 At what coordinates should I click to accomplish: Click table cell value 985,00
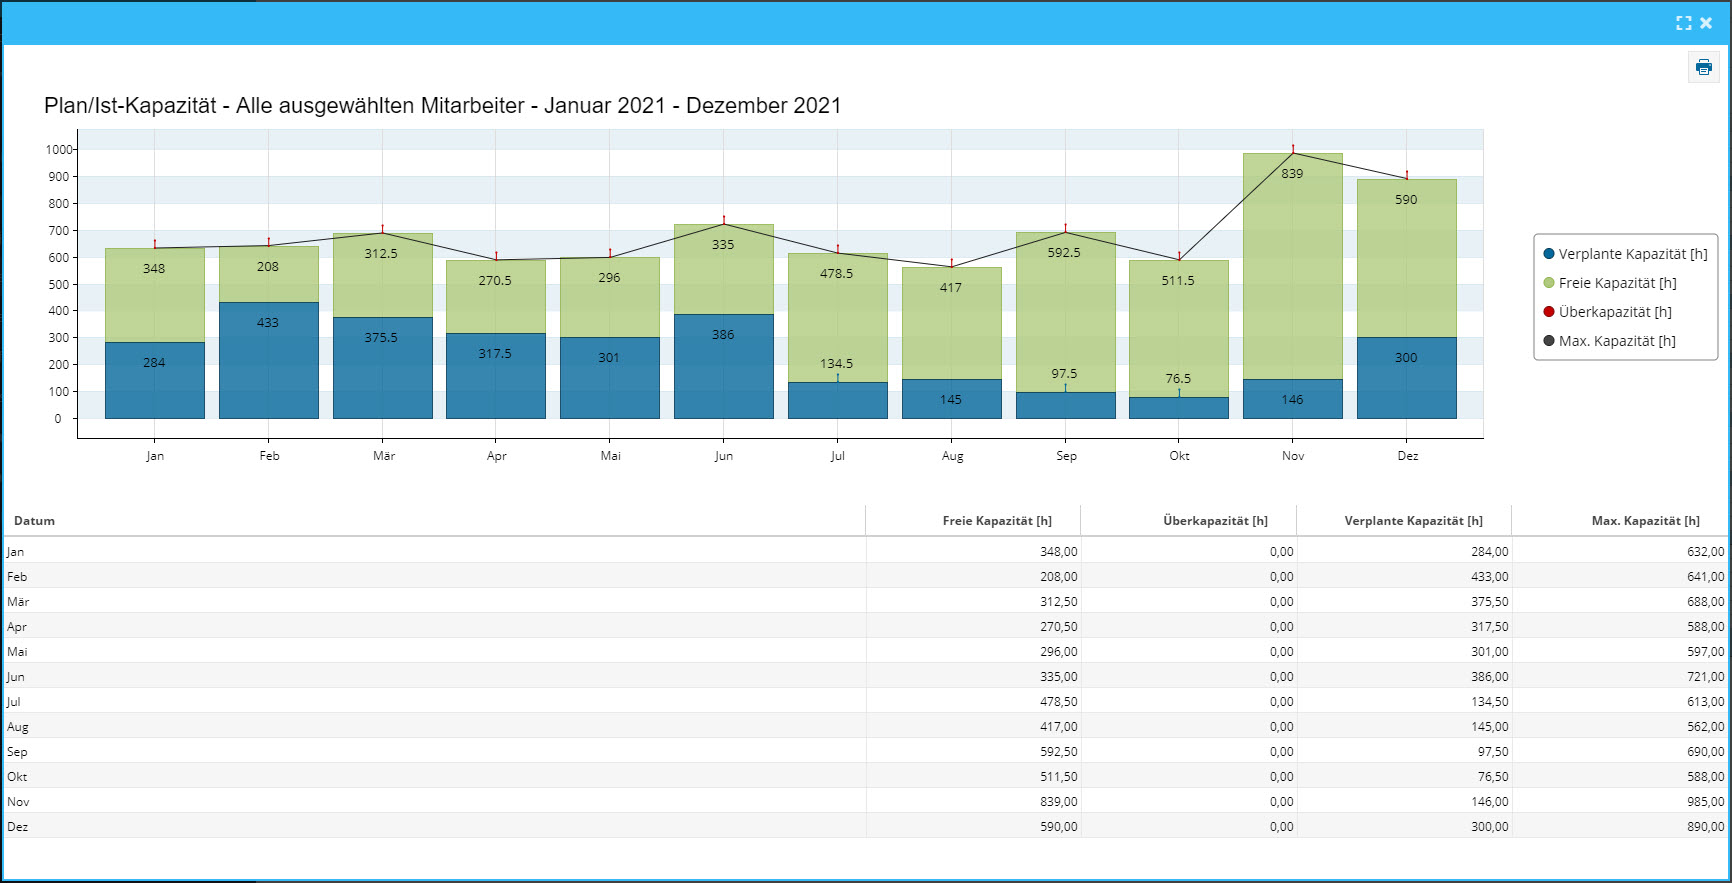1705,802
